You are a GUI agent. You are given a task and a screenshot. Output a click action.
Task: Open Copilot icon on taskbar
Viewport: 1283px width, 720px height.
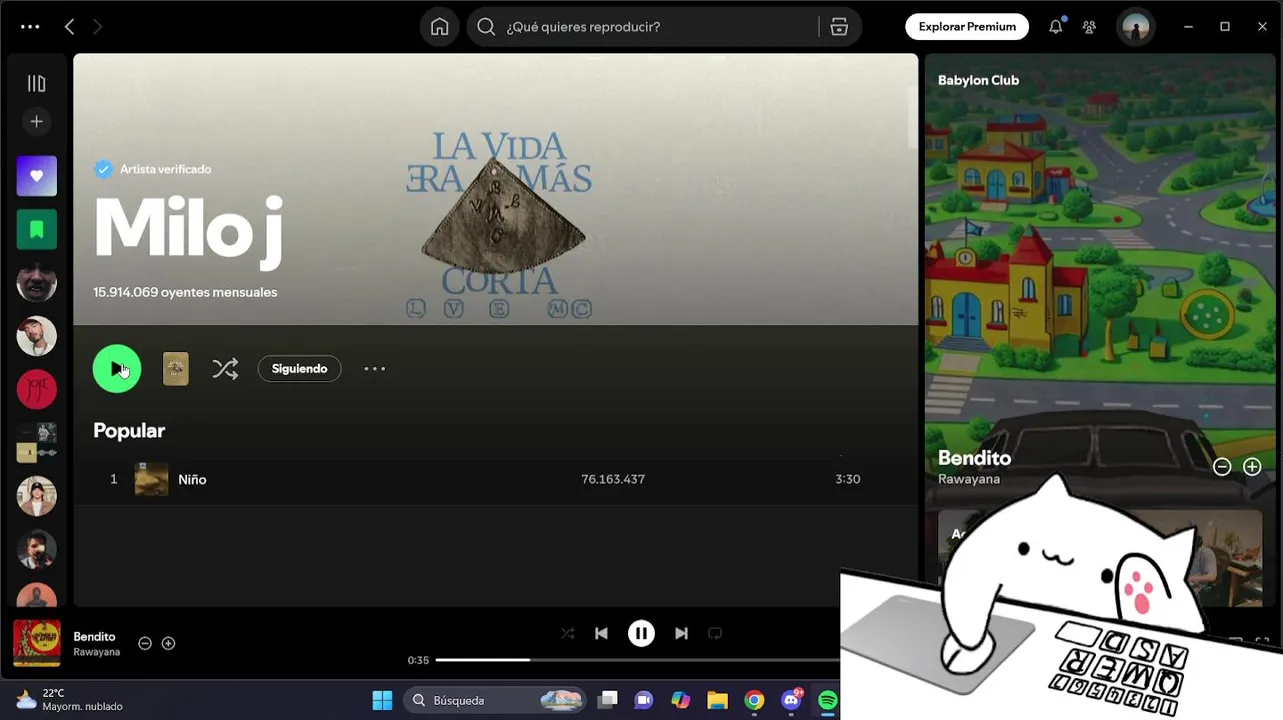pos(681,700)
